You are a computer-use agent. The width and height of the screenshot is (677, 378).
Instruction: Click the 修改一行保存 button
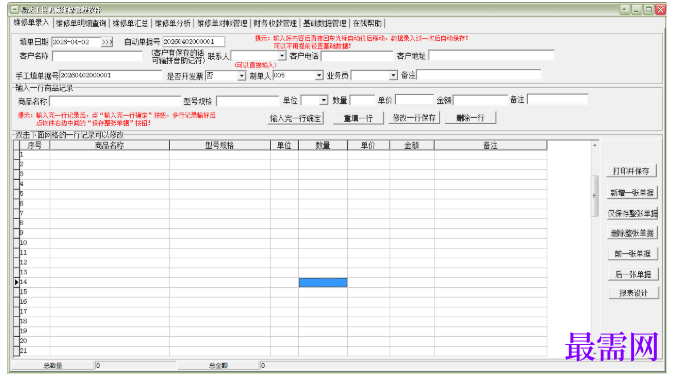point(414,118)
